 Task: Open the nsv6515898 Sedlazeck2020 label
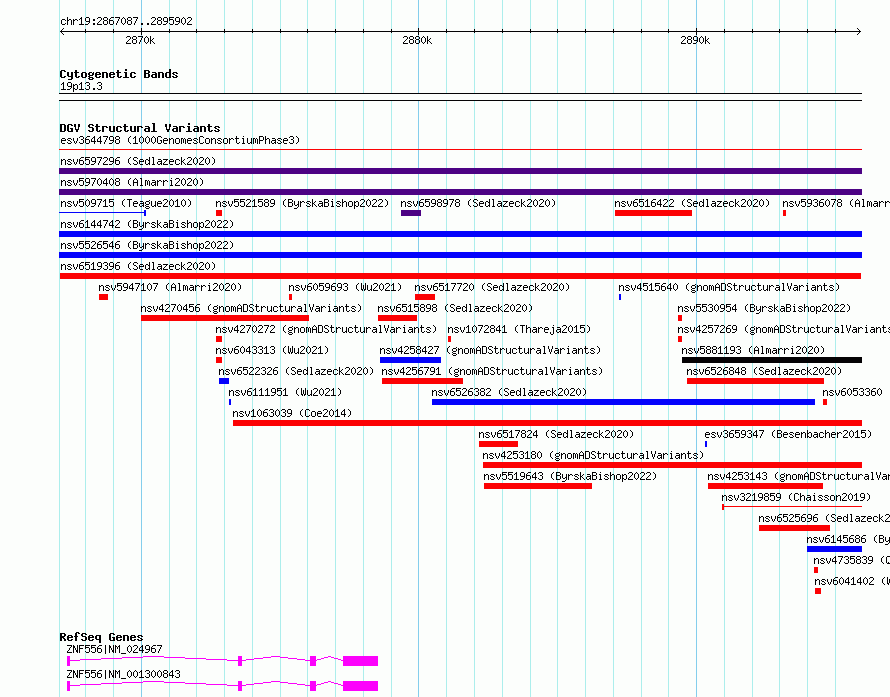pyautogui.click(x=455, y=308)
